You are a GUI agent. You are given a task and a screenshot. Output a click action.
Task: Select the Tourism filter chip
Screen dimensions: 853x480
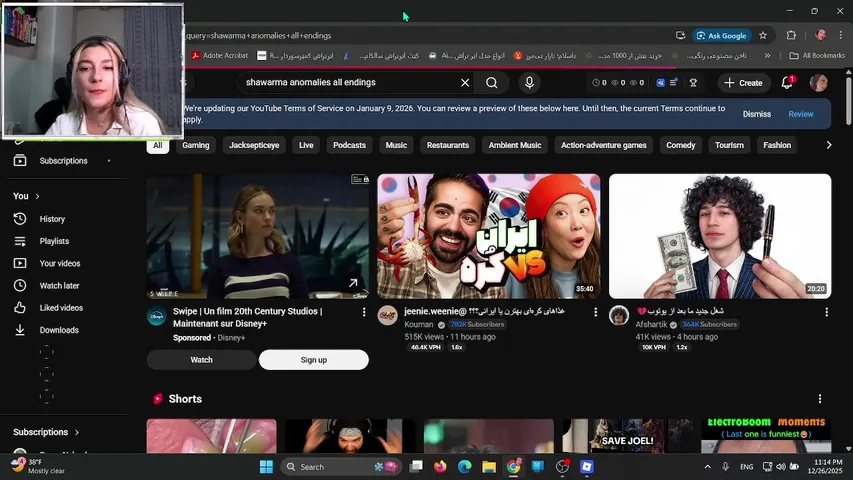pyautogui.click(x=729, y=145)
